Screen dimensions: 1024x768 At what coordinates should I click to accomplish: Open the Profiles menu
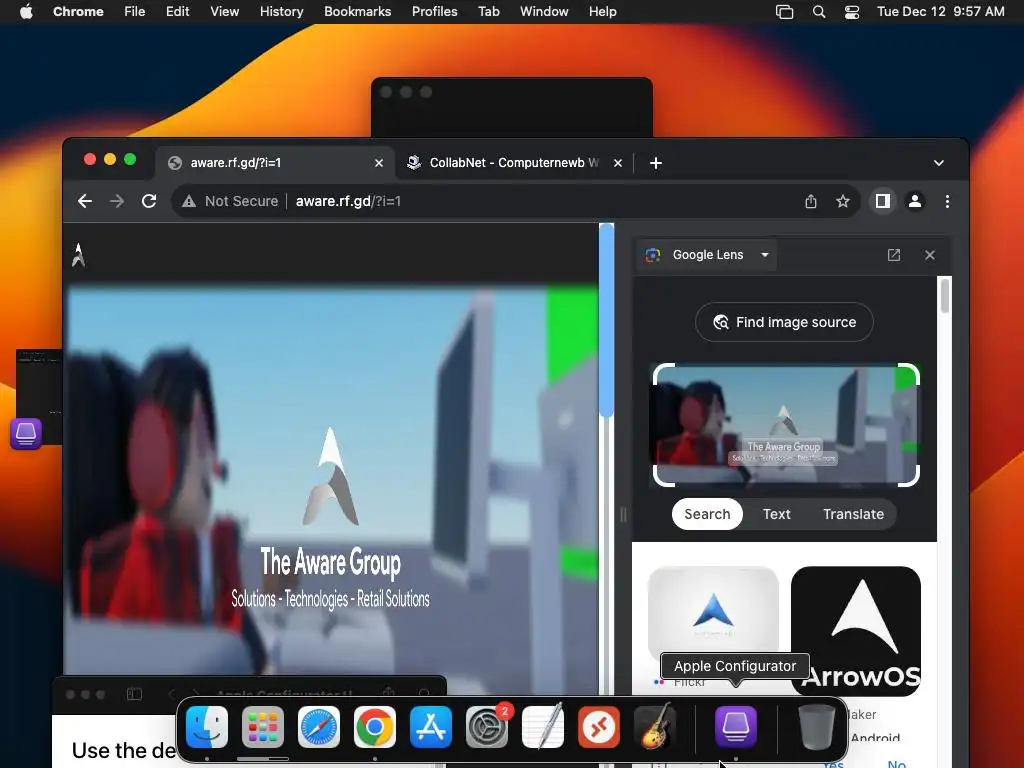(x=434, y=12)
